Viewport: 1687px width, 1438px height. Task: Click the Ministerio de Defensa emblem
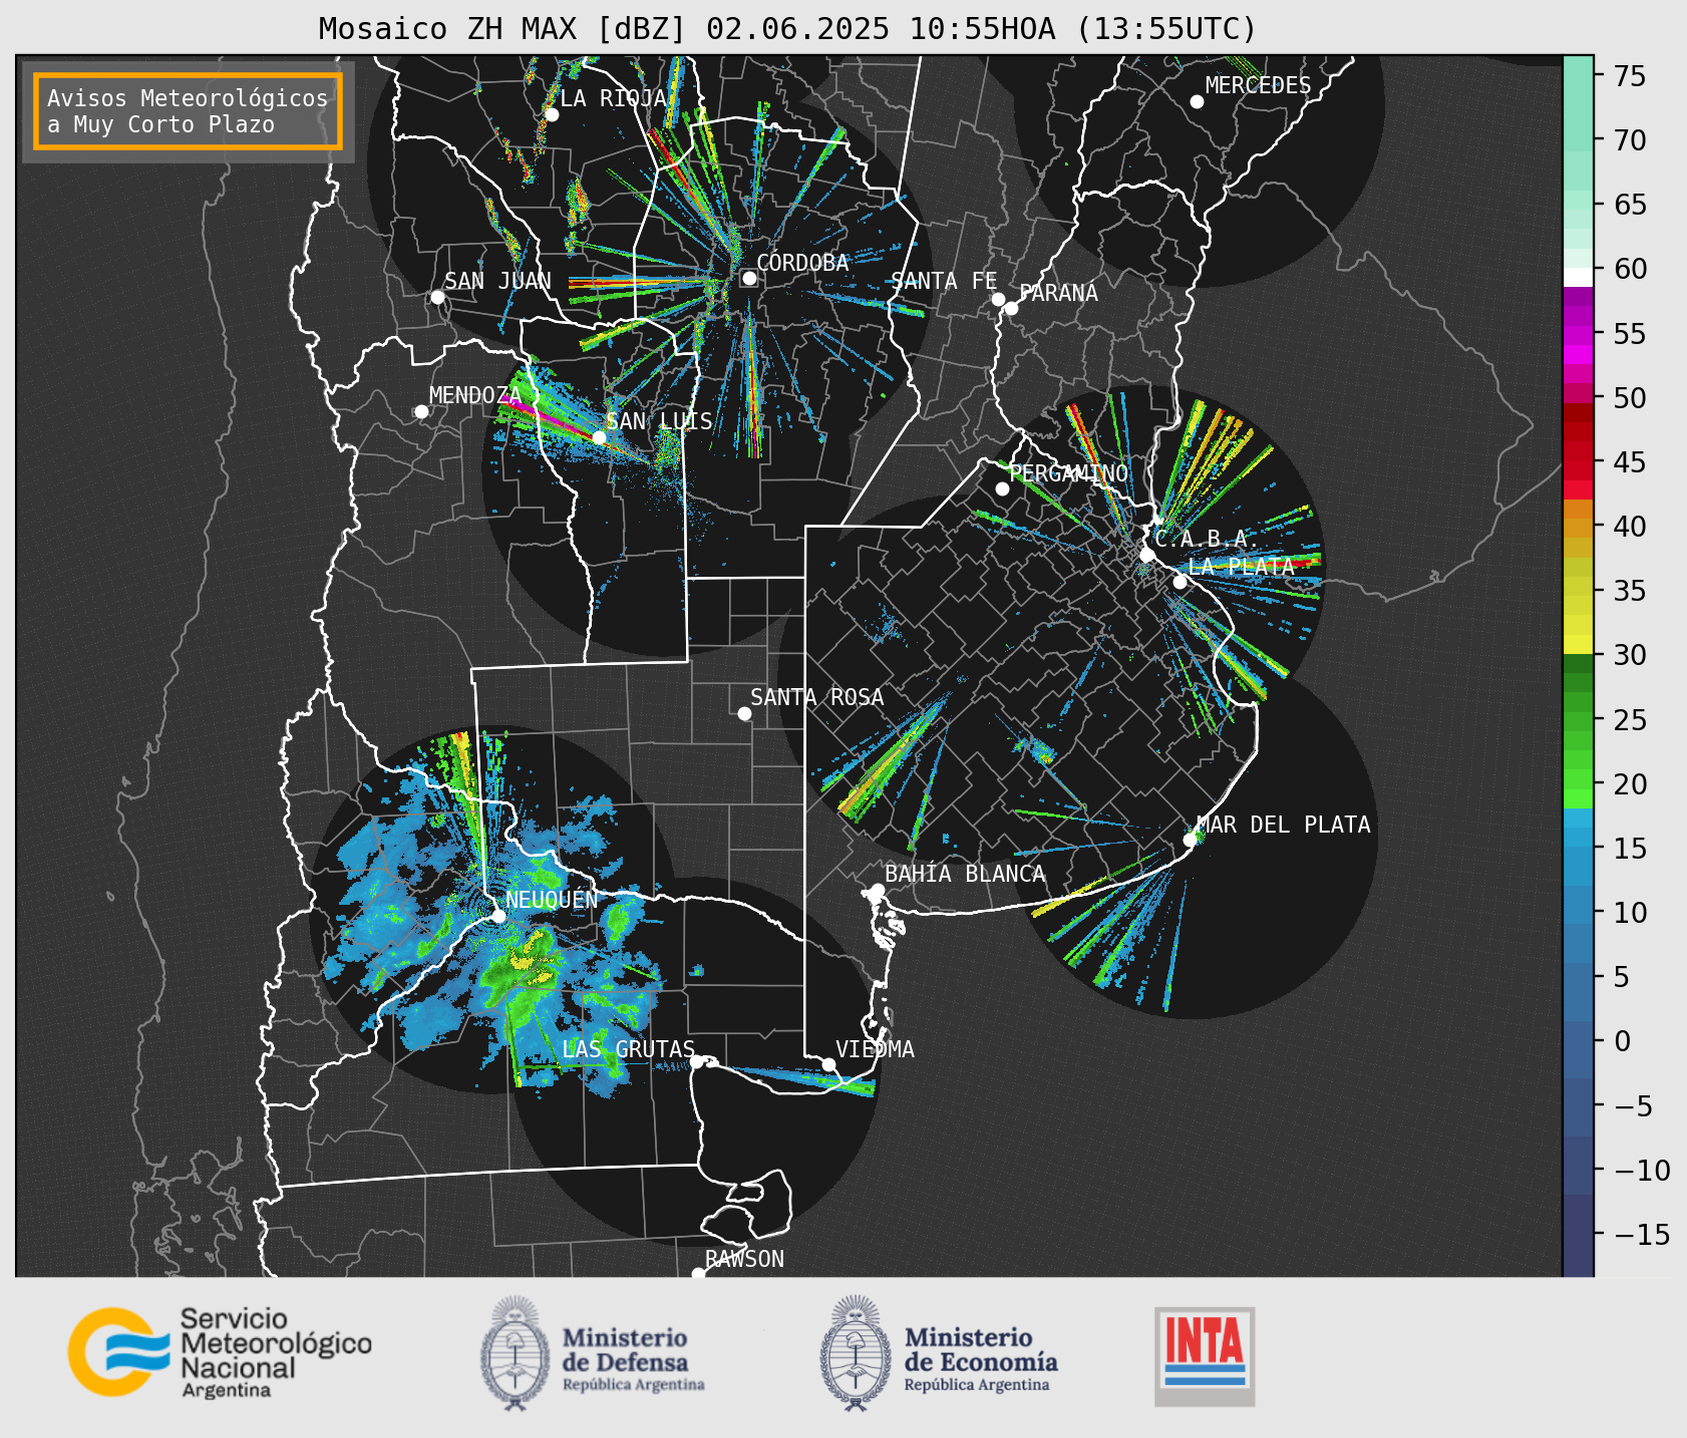(x=515, y=1353)
